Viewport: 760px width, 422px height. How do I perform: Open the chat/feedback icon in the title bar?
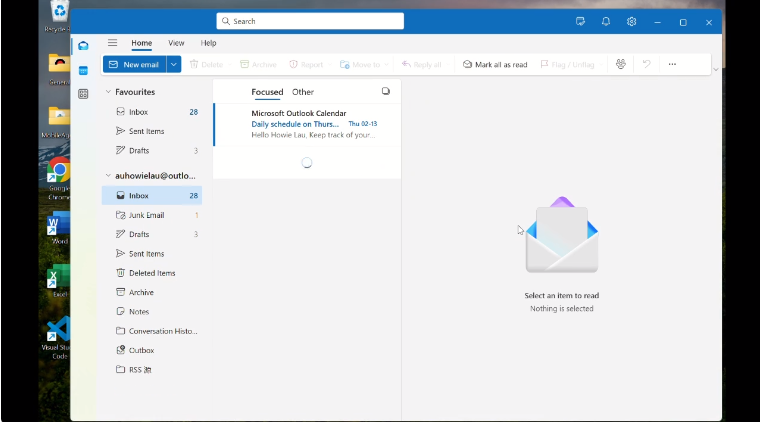[x=580, y=21]
